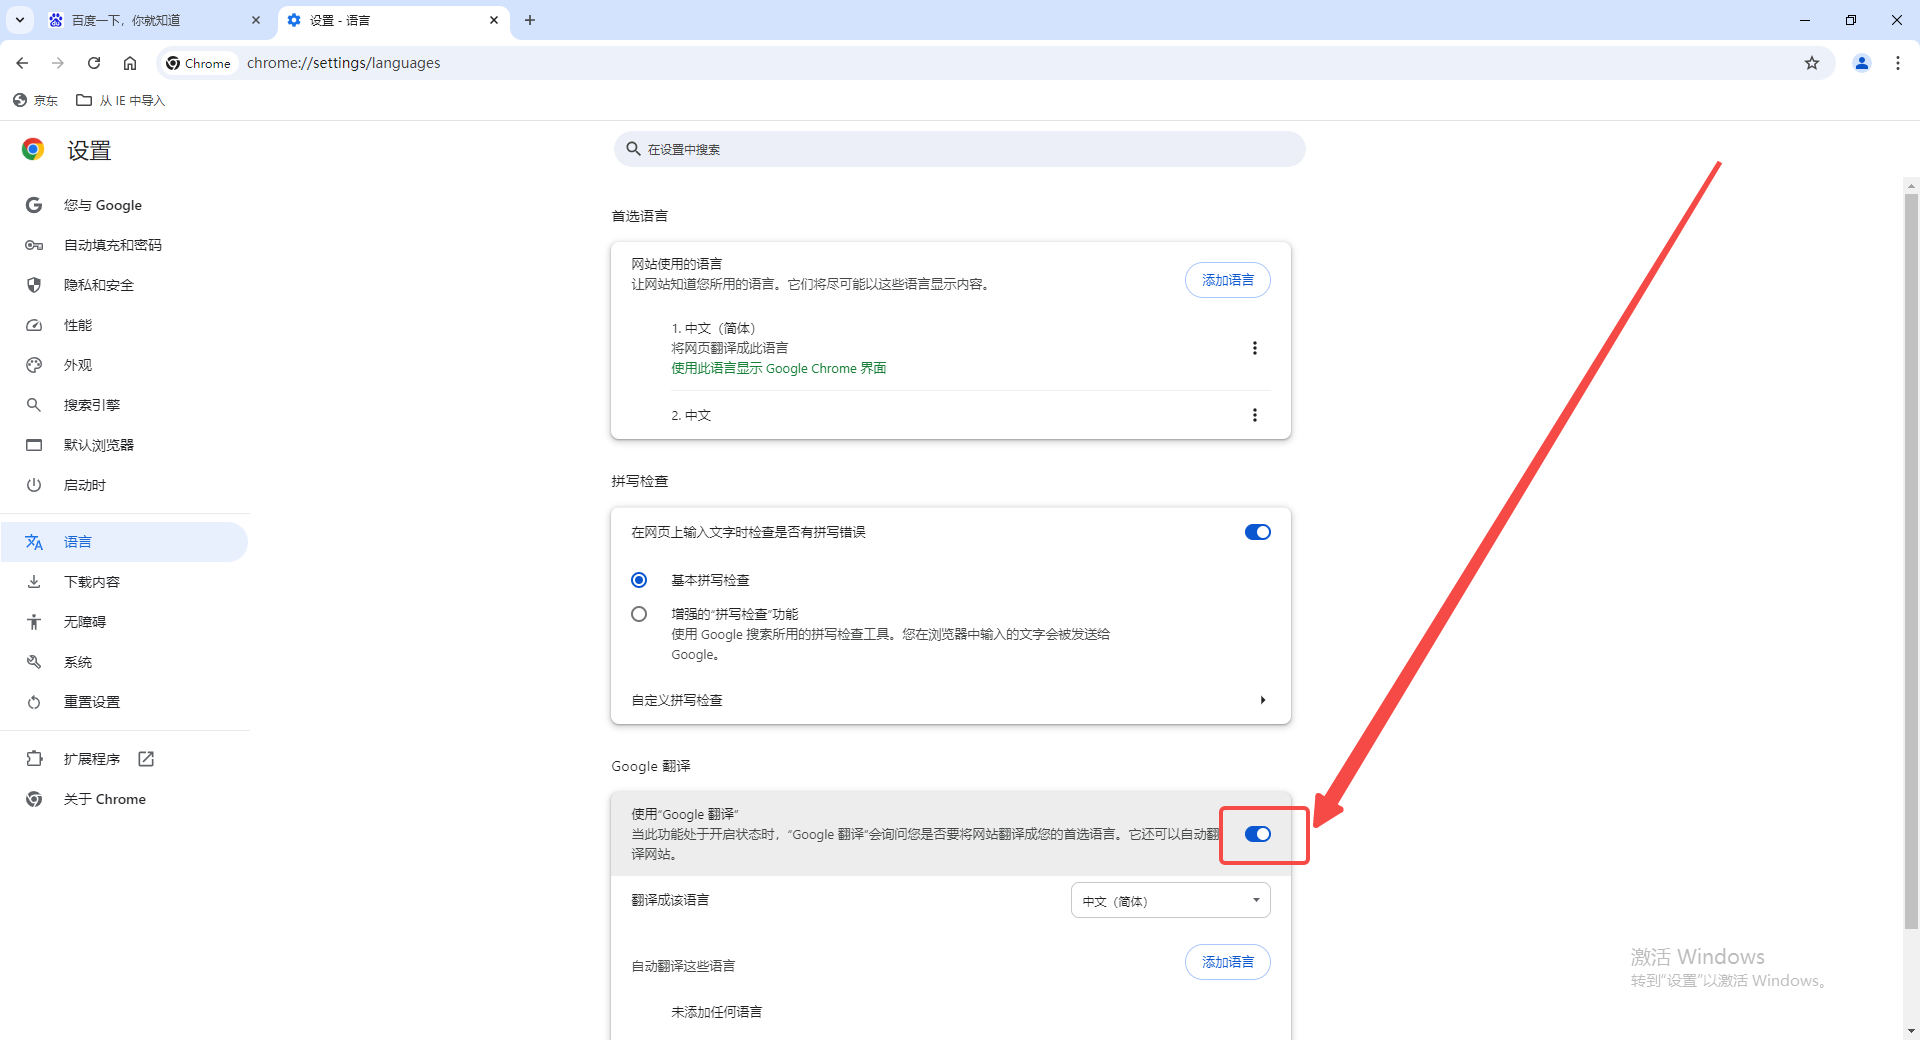Click the Google 翻译 section heading

[x=651, y=766]
